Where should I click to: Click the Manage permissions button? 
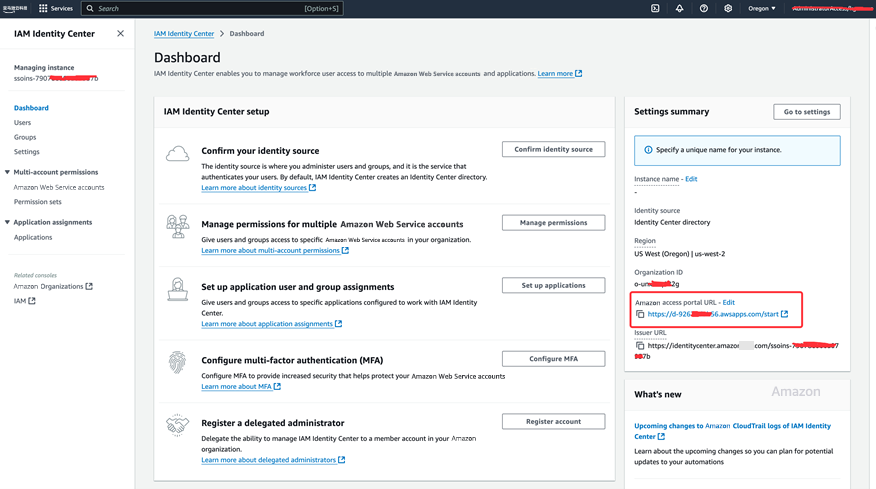(553, 222)
